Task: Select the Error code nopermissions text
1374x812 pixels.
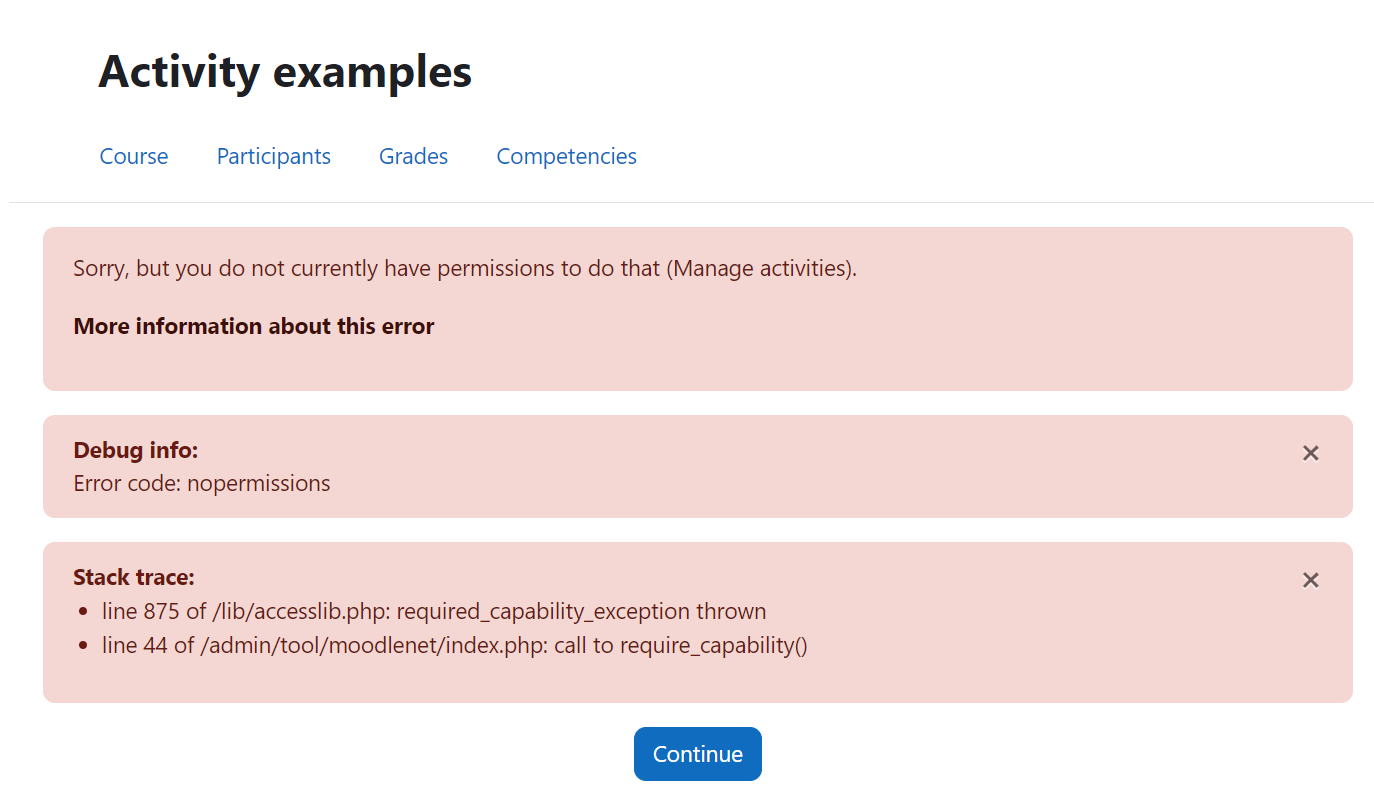Action: tap(202, 484)
